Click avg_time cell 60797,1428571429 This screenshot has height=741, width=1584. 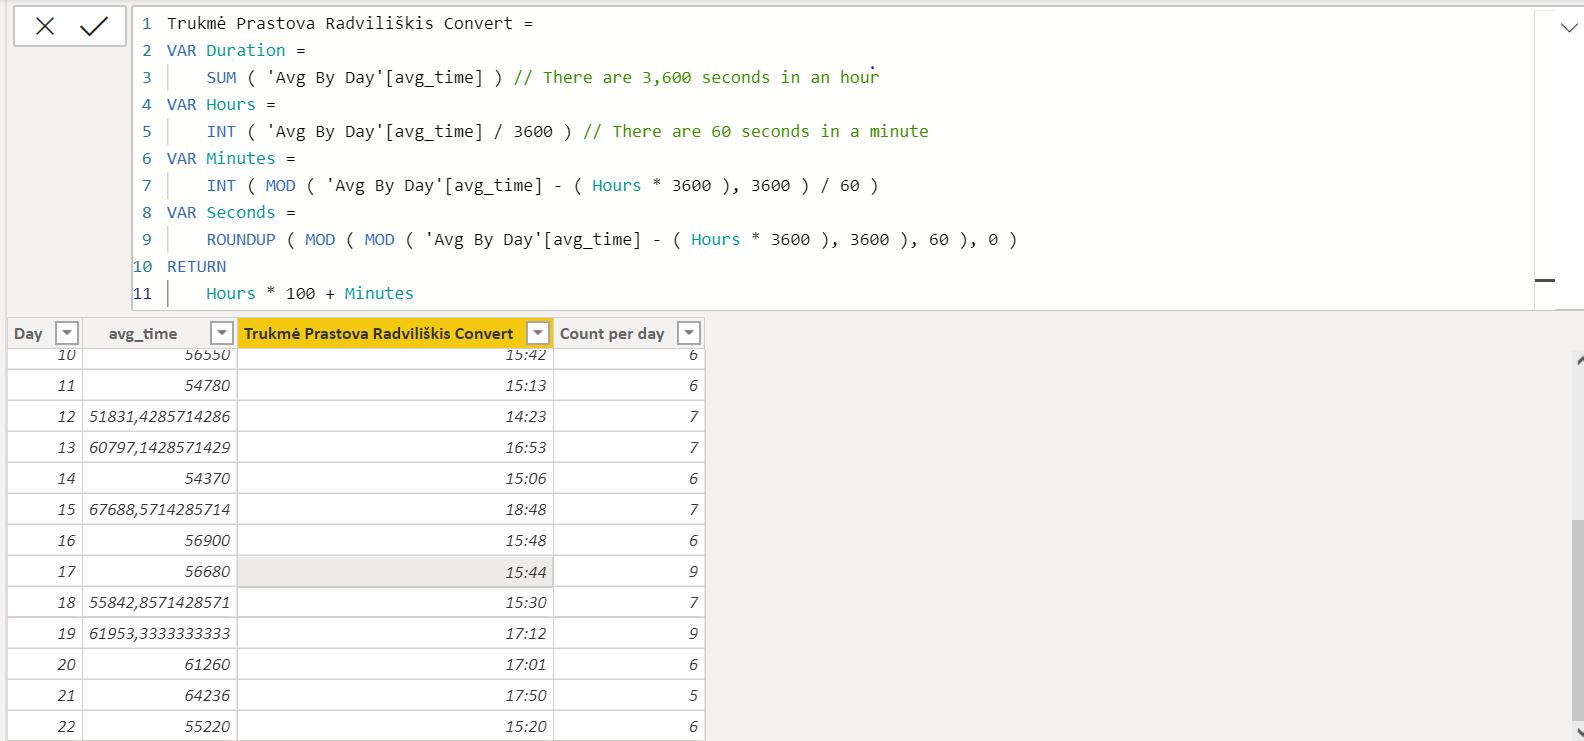160,447
